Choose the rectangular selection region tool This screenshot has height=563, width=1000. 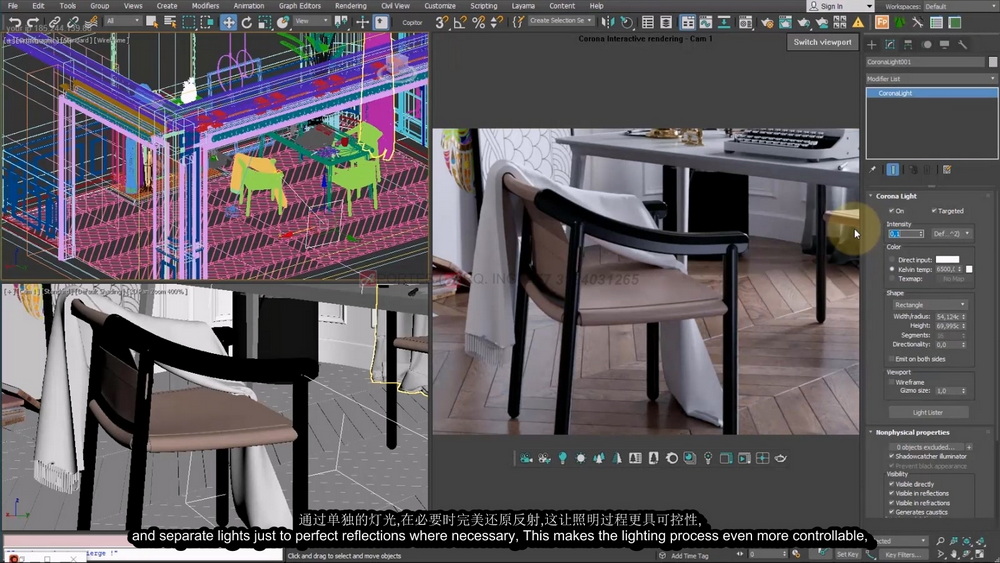tap(189, 22)
